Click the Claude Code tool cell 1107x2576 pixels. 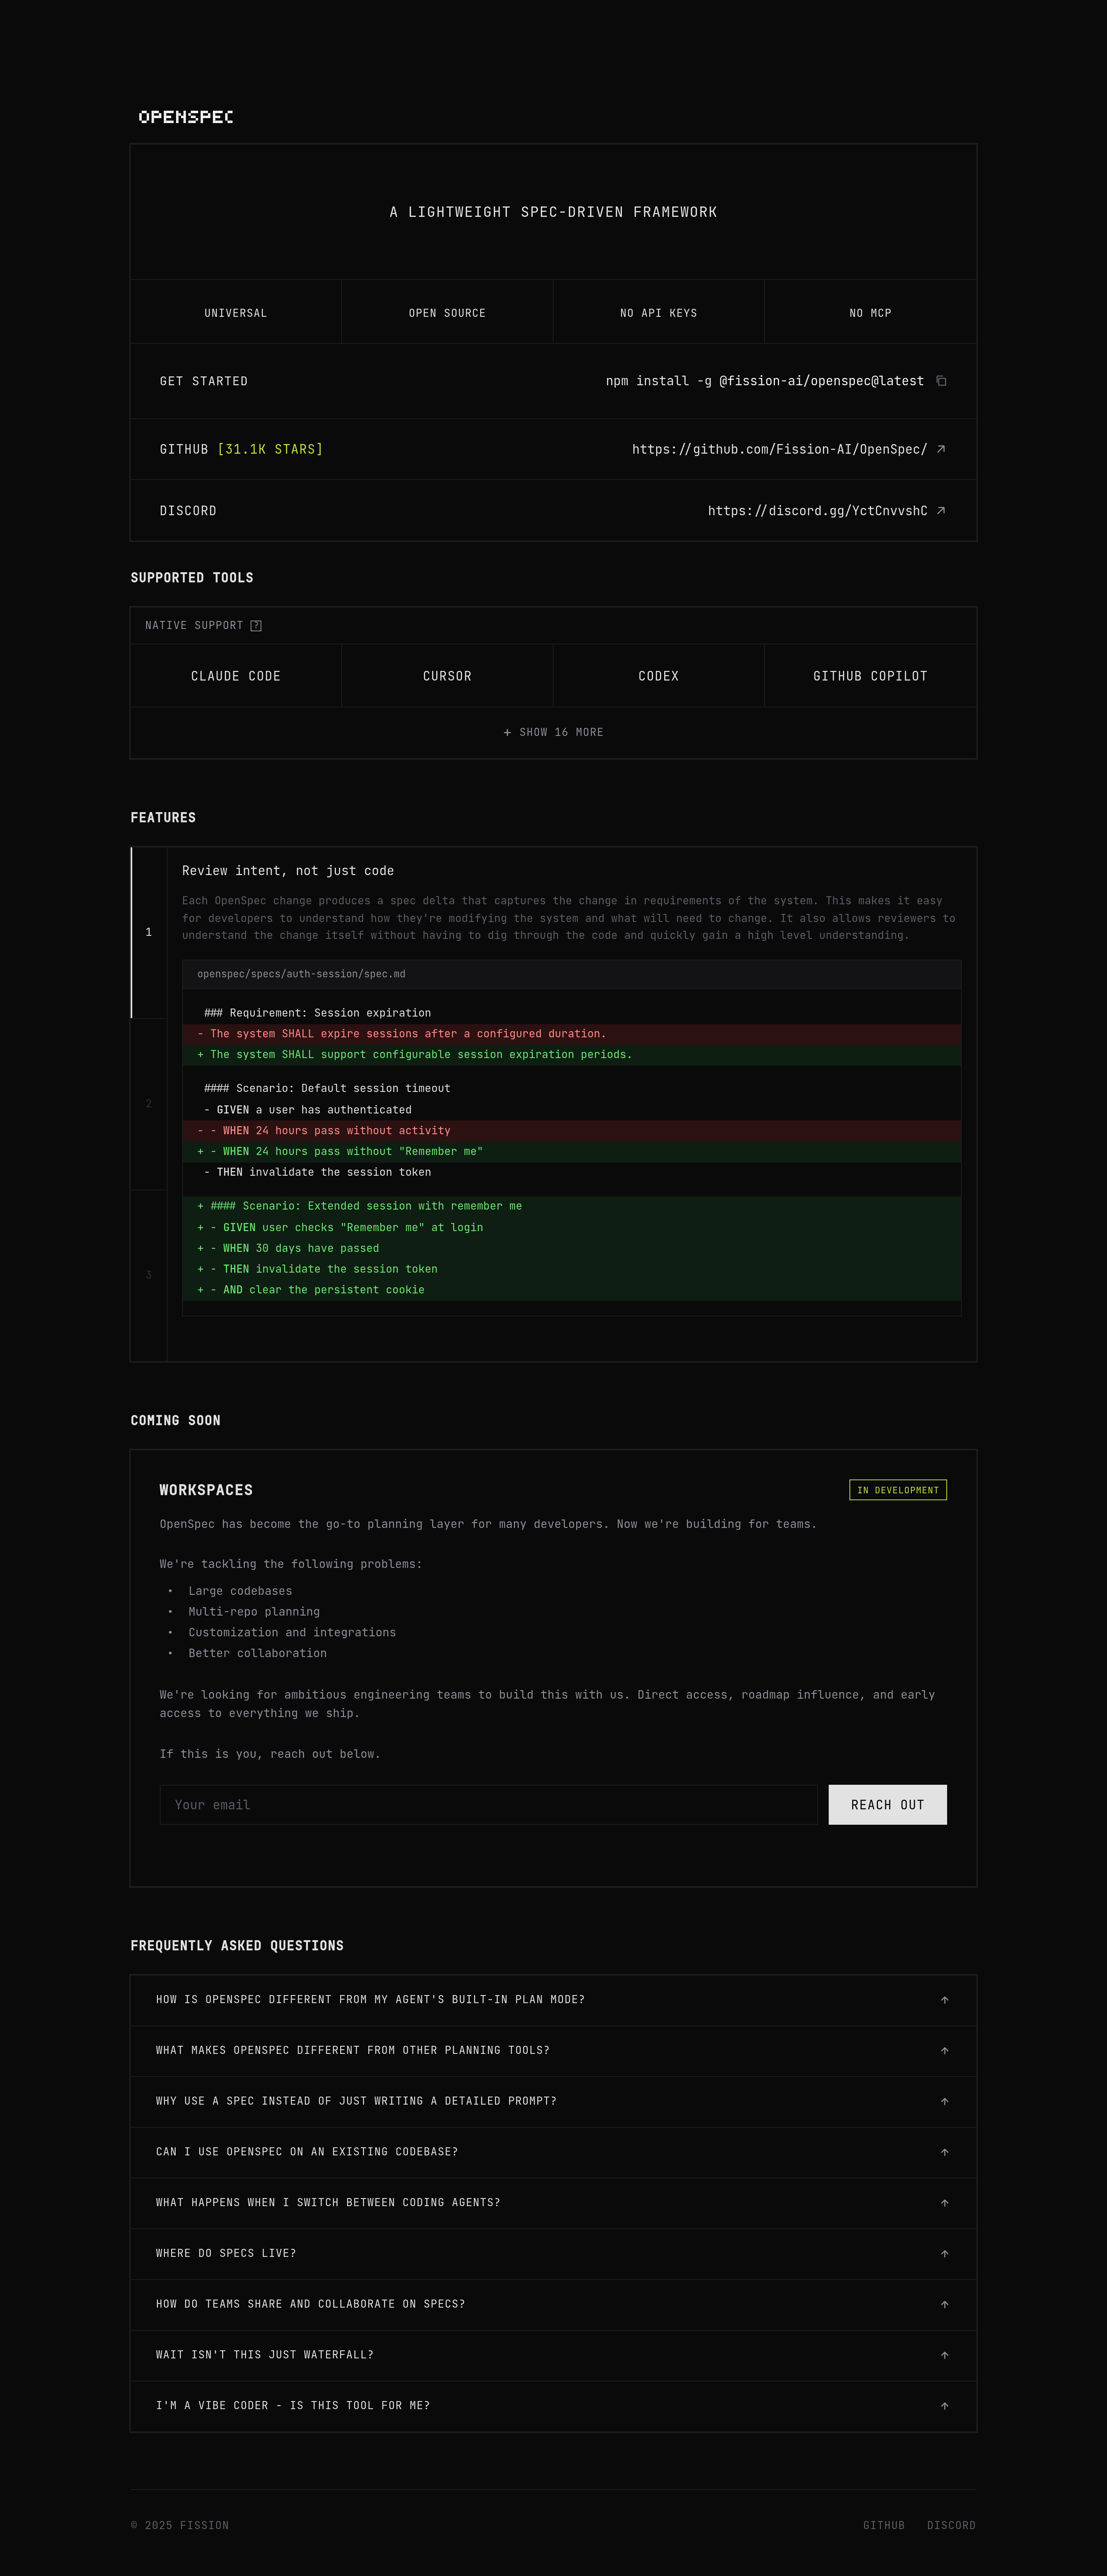click(236, 676)
